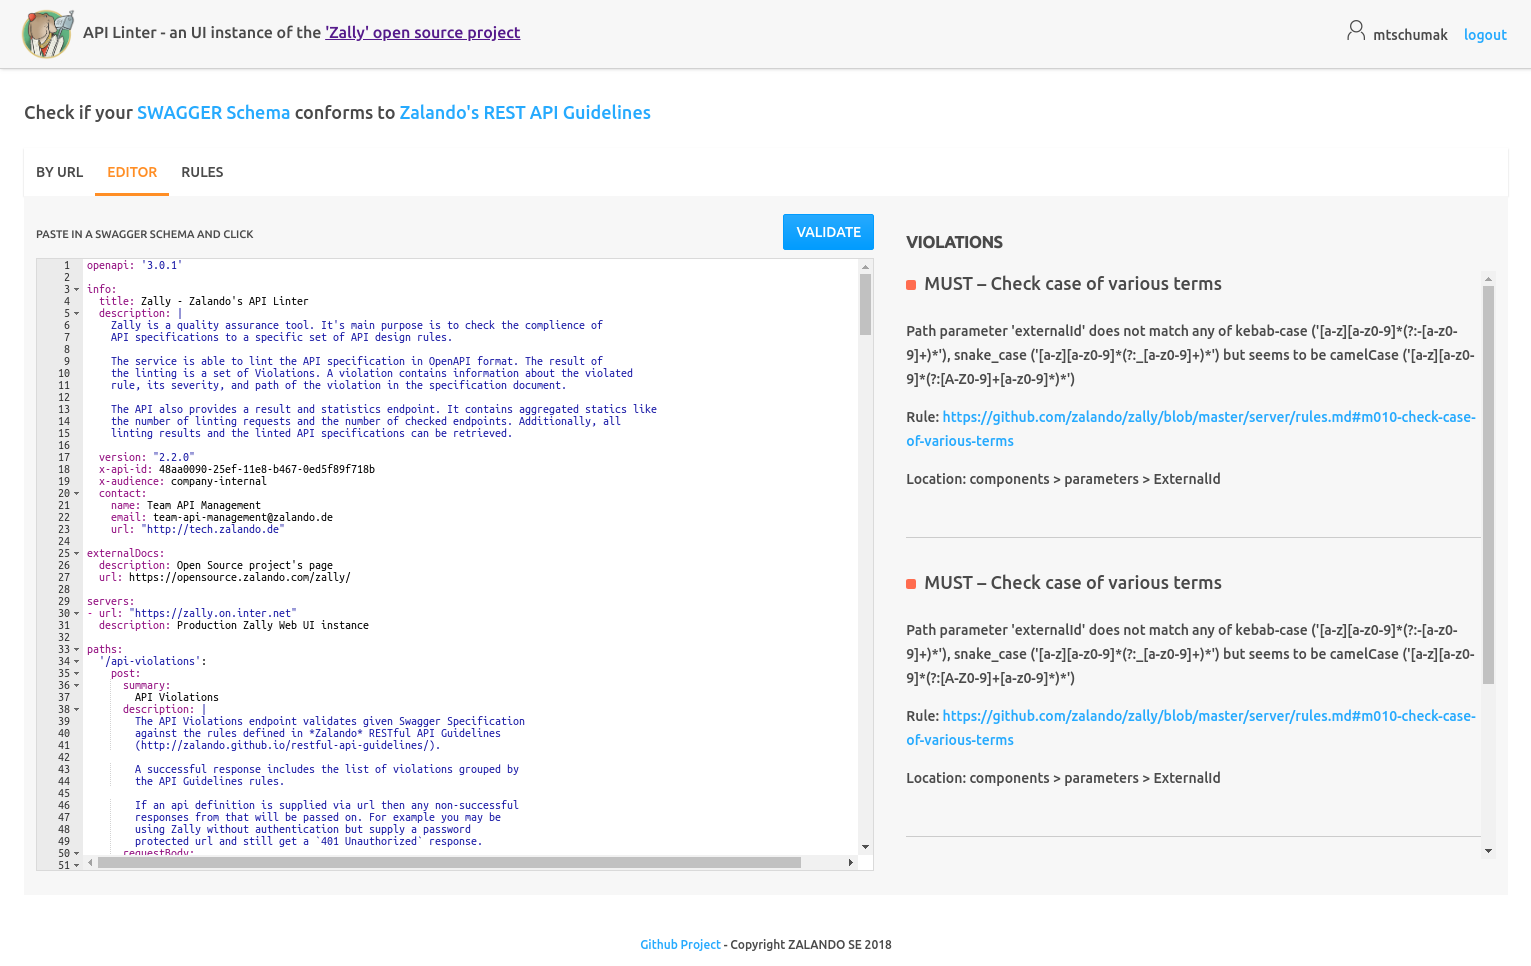
Task: Select the EDITOR tab
Action: [132, 172]
